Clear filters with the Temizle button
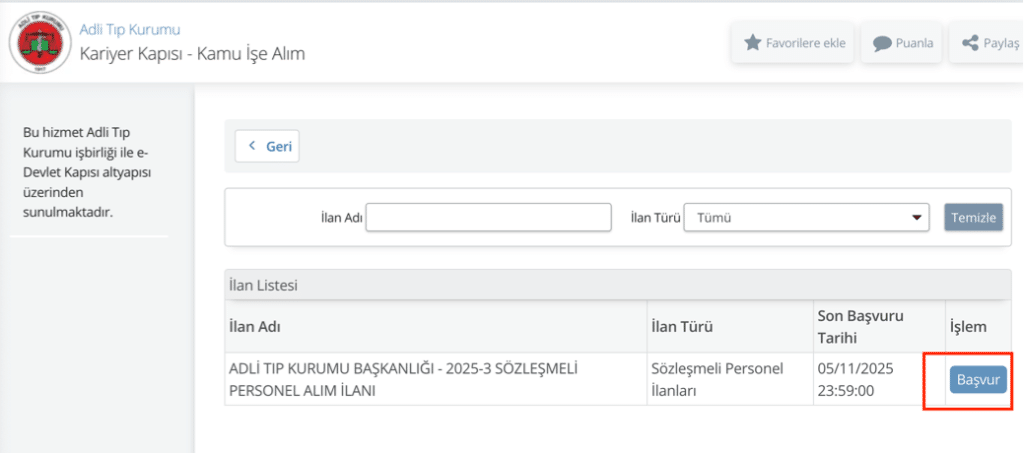The width and height of the screenshot is (1024, 453). 973,217
